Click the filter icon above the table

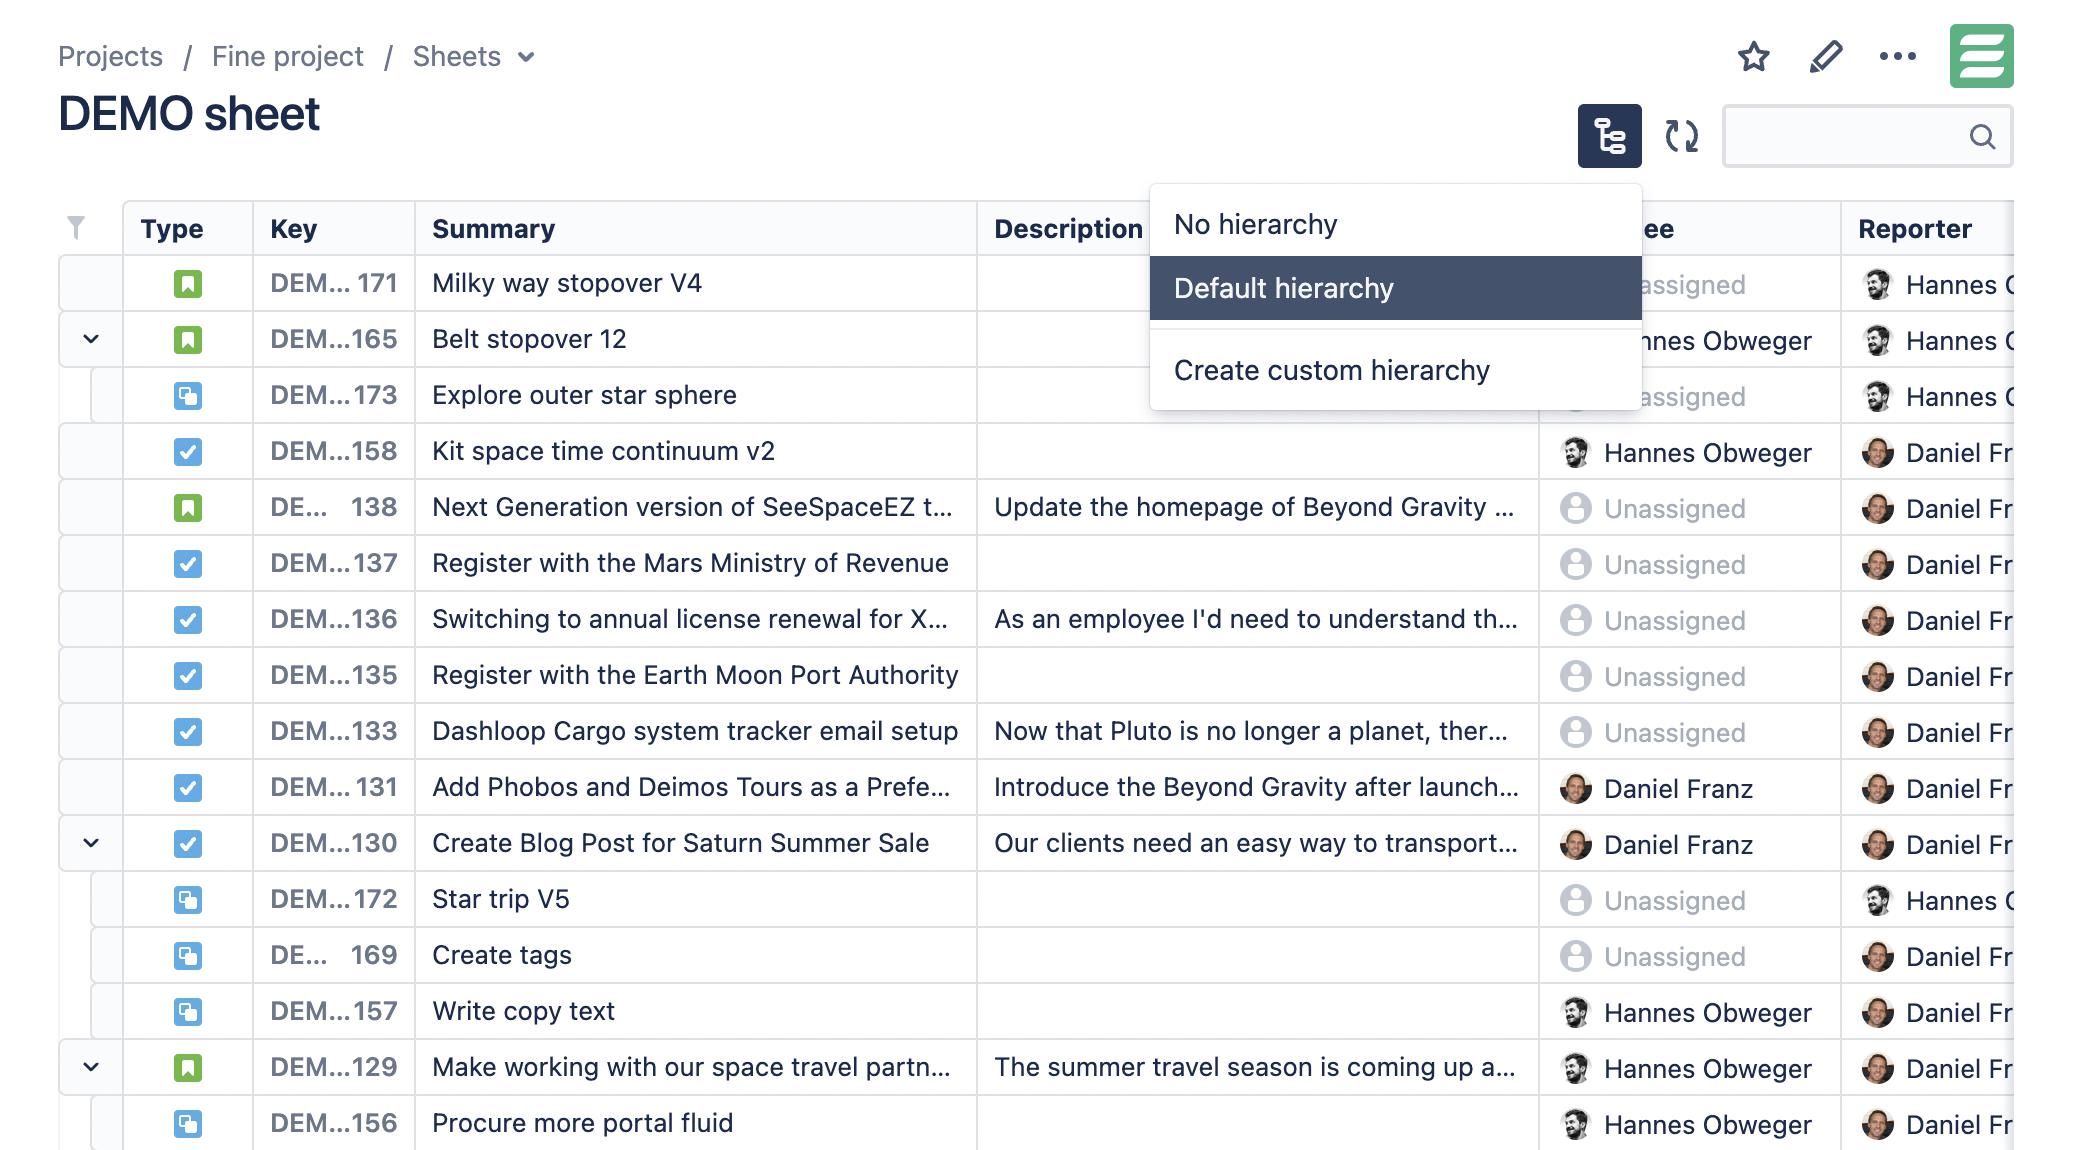coord(76,227)
